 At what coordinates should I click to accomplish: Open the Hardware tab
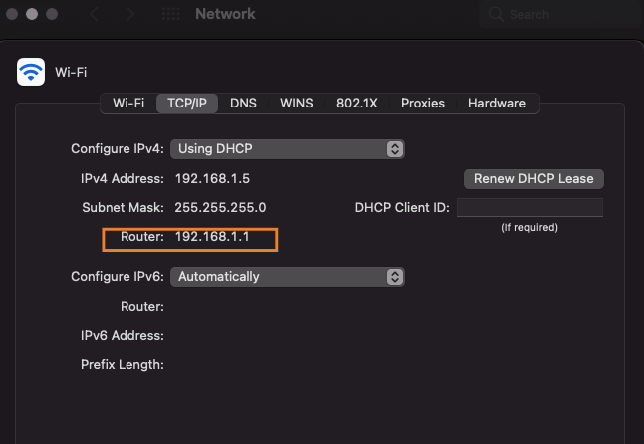[496, 103]
